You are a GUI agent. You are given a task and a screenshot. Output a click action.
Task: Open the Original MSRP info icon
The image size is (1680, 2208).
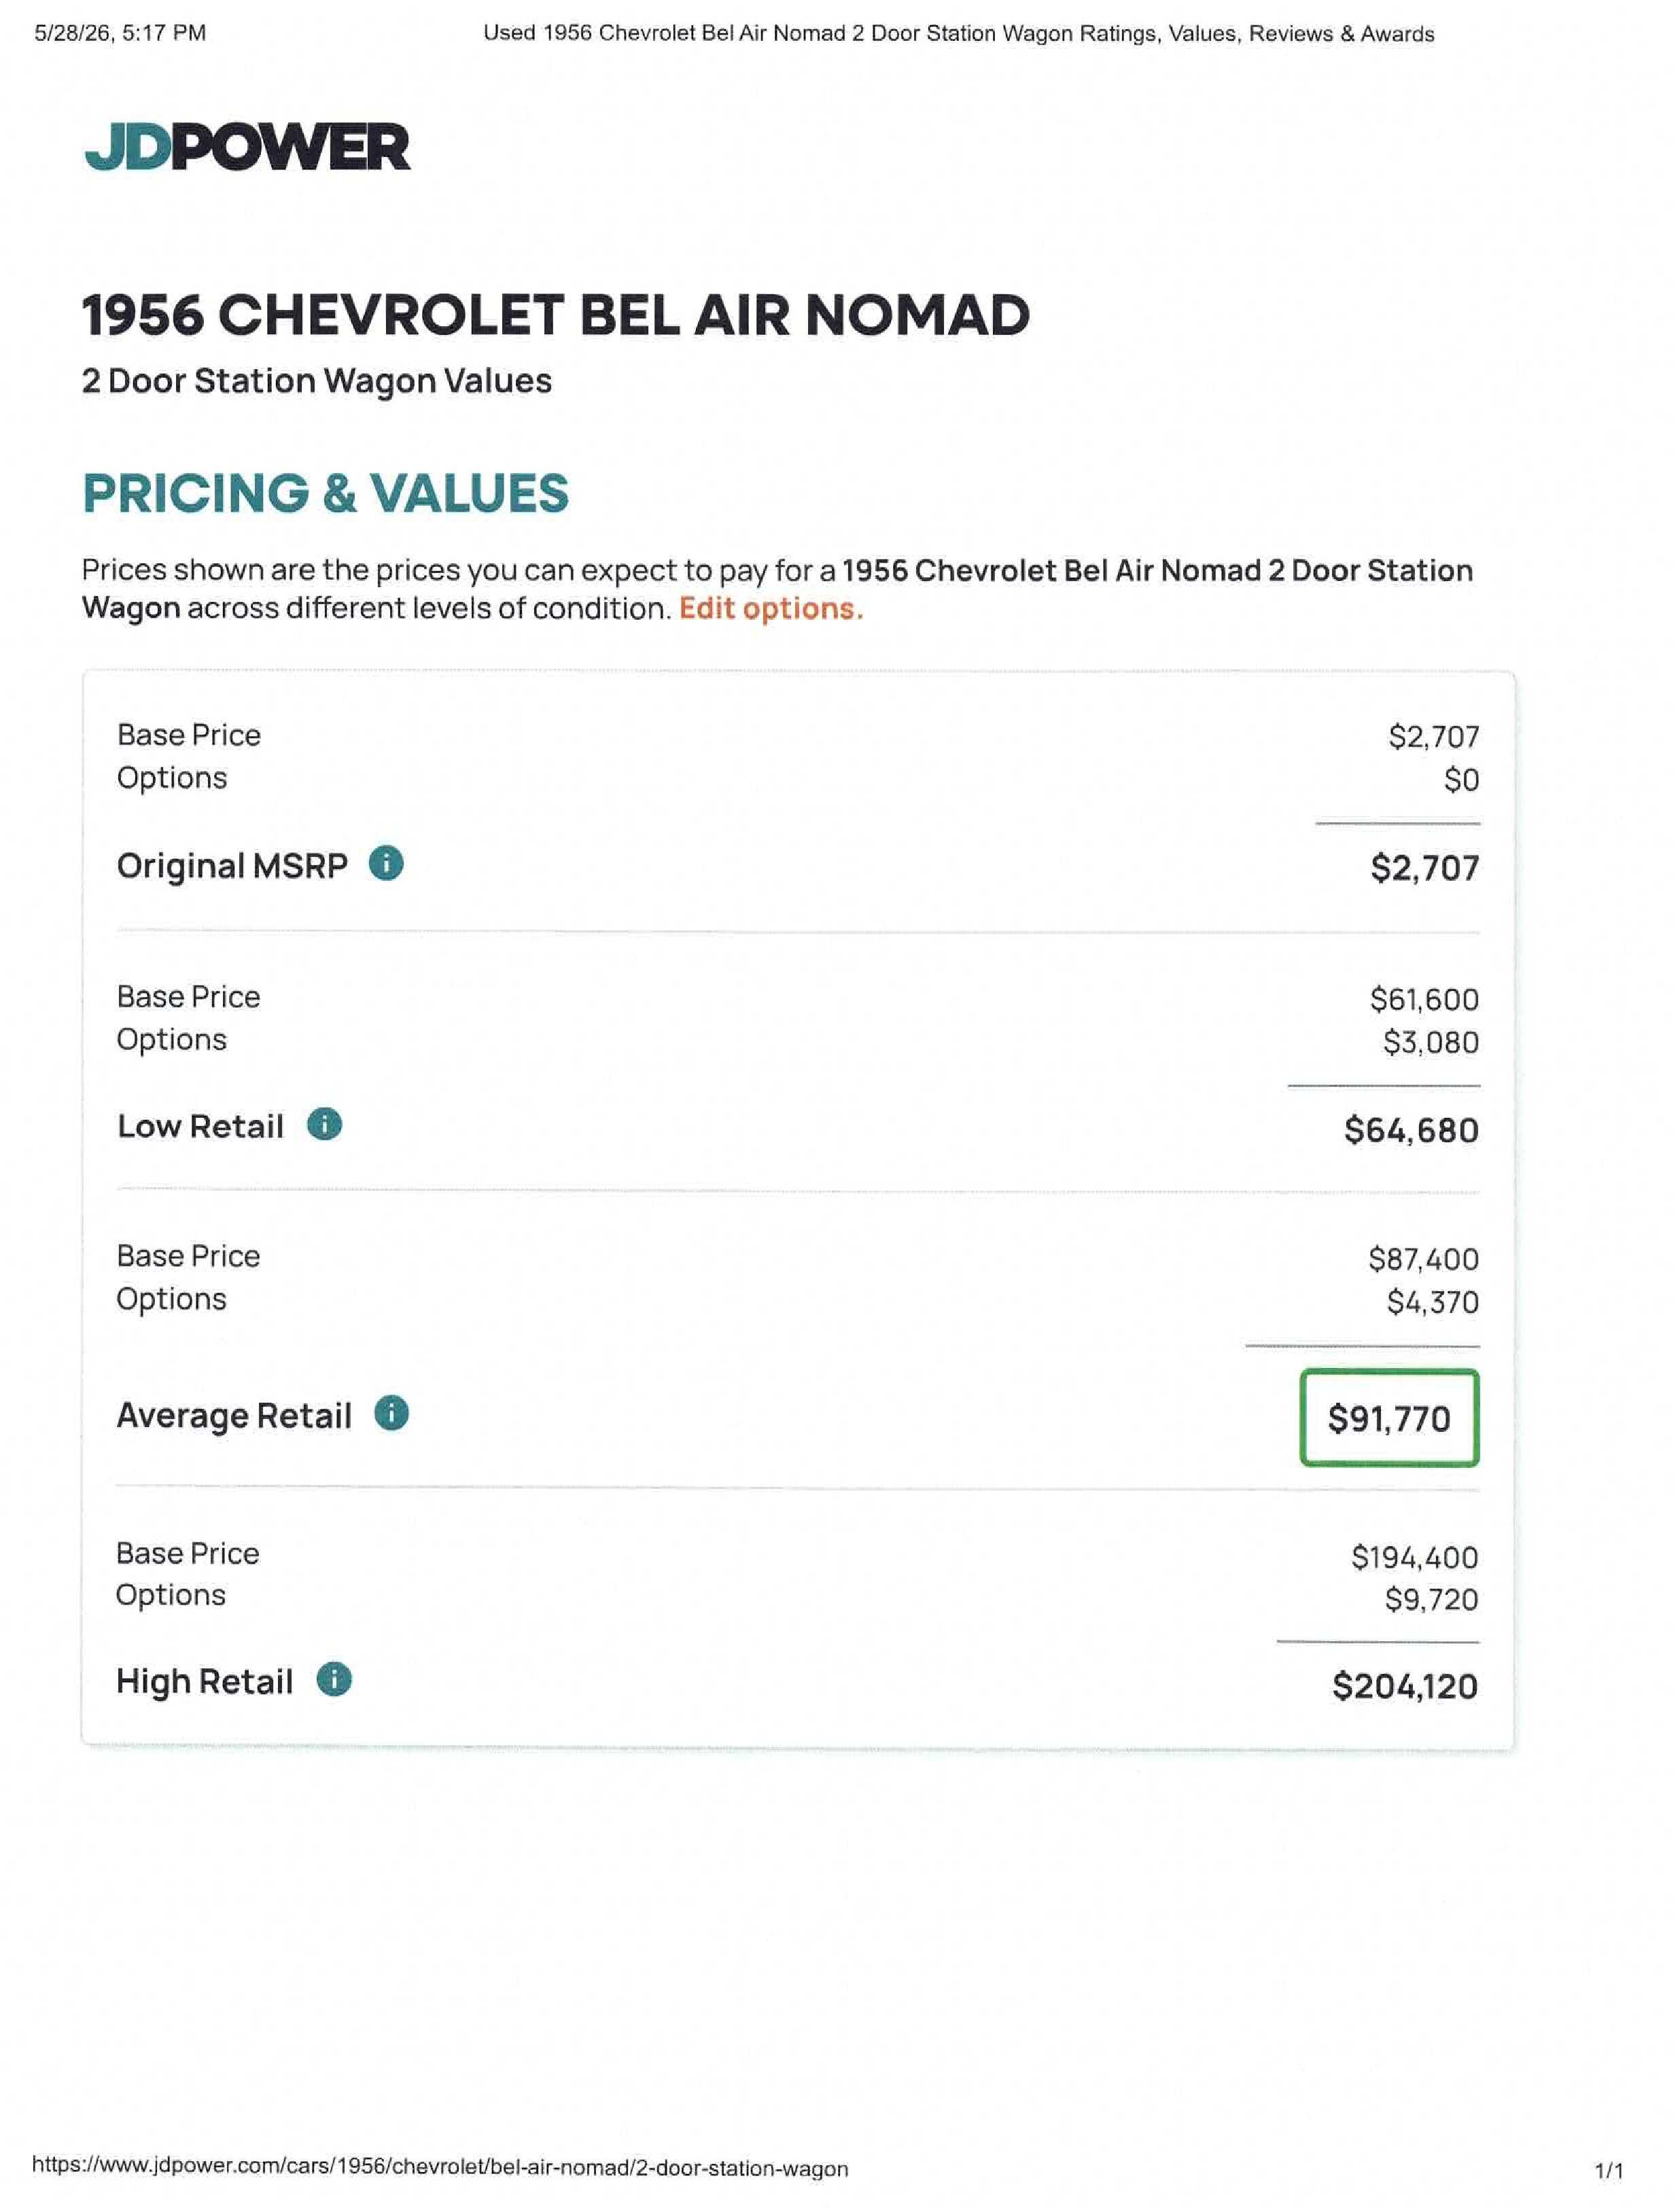coord(386,863)
